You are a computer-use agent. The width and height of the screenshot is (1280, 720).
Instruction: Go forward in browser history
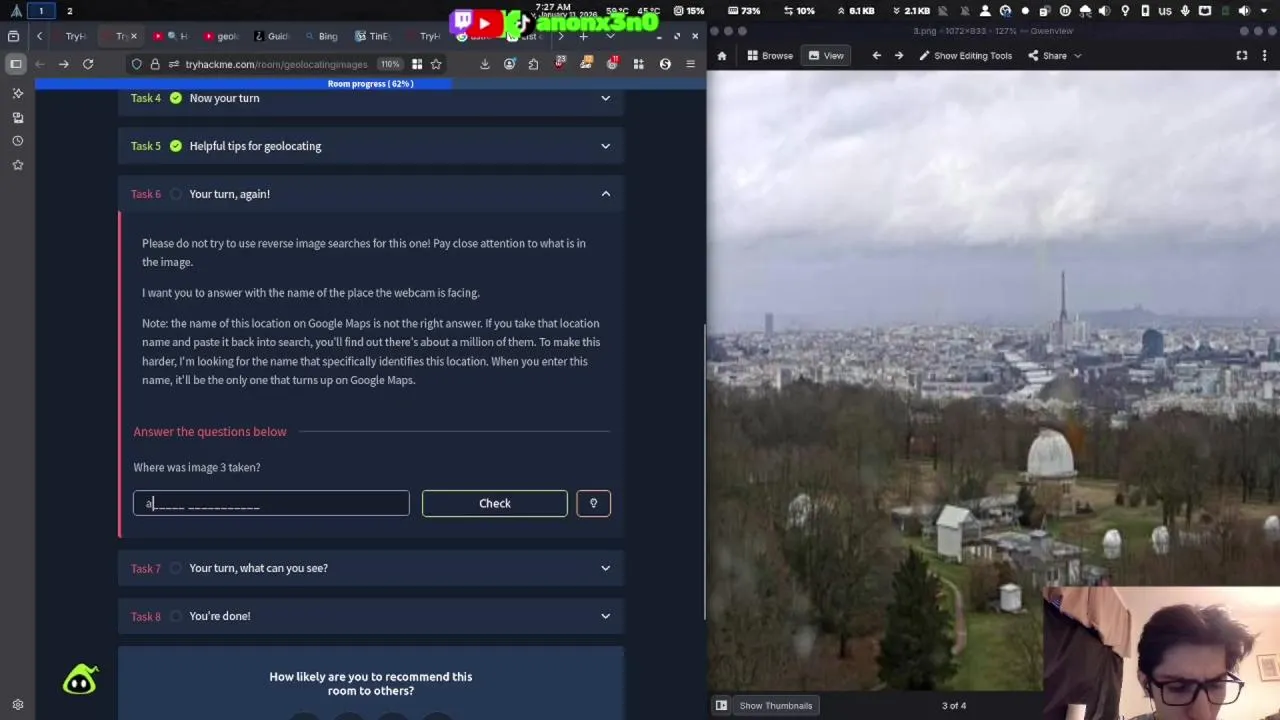(x=63, y=64)
